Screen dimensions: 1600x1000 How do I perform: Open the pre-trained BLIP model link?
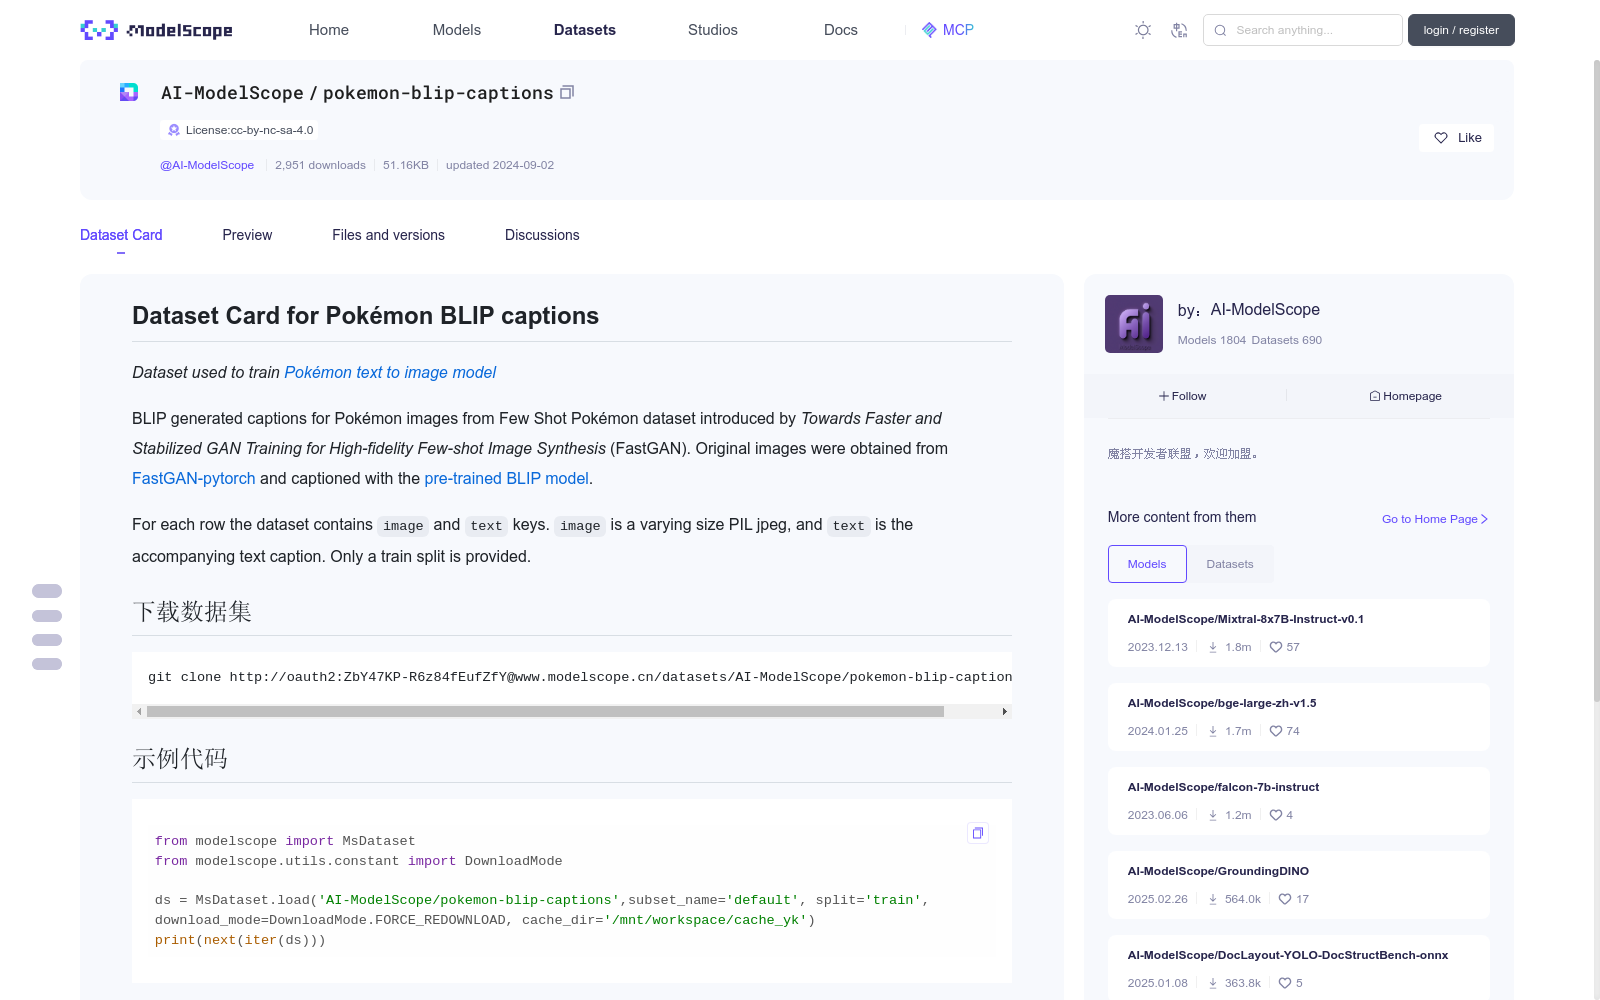[506, 478]
